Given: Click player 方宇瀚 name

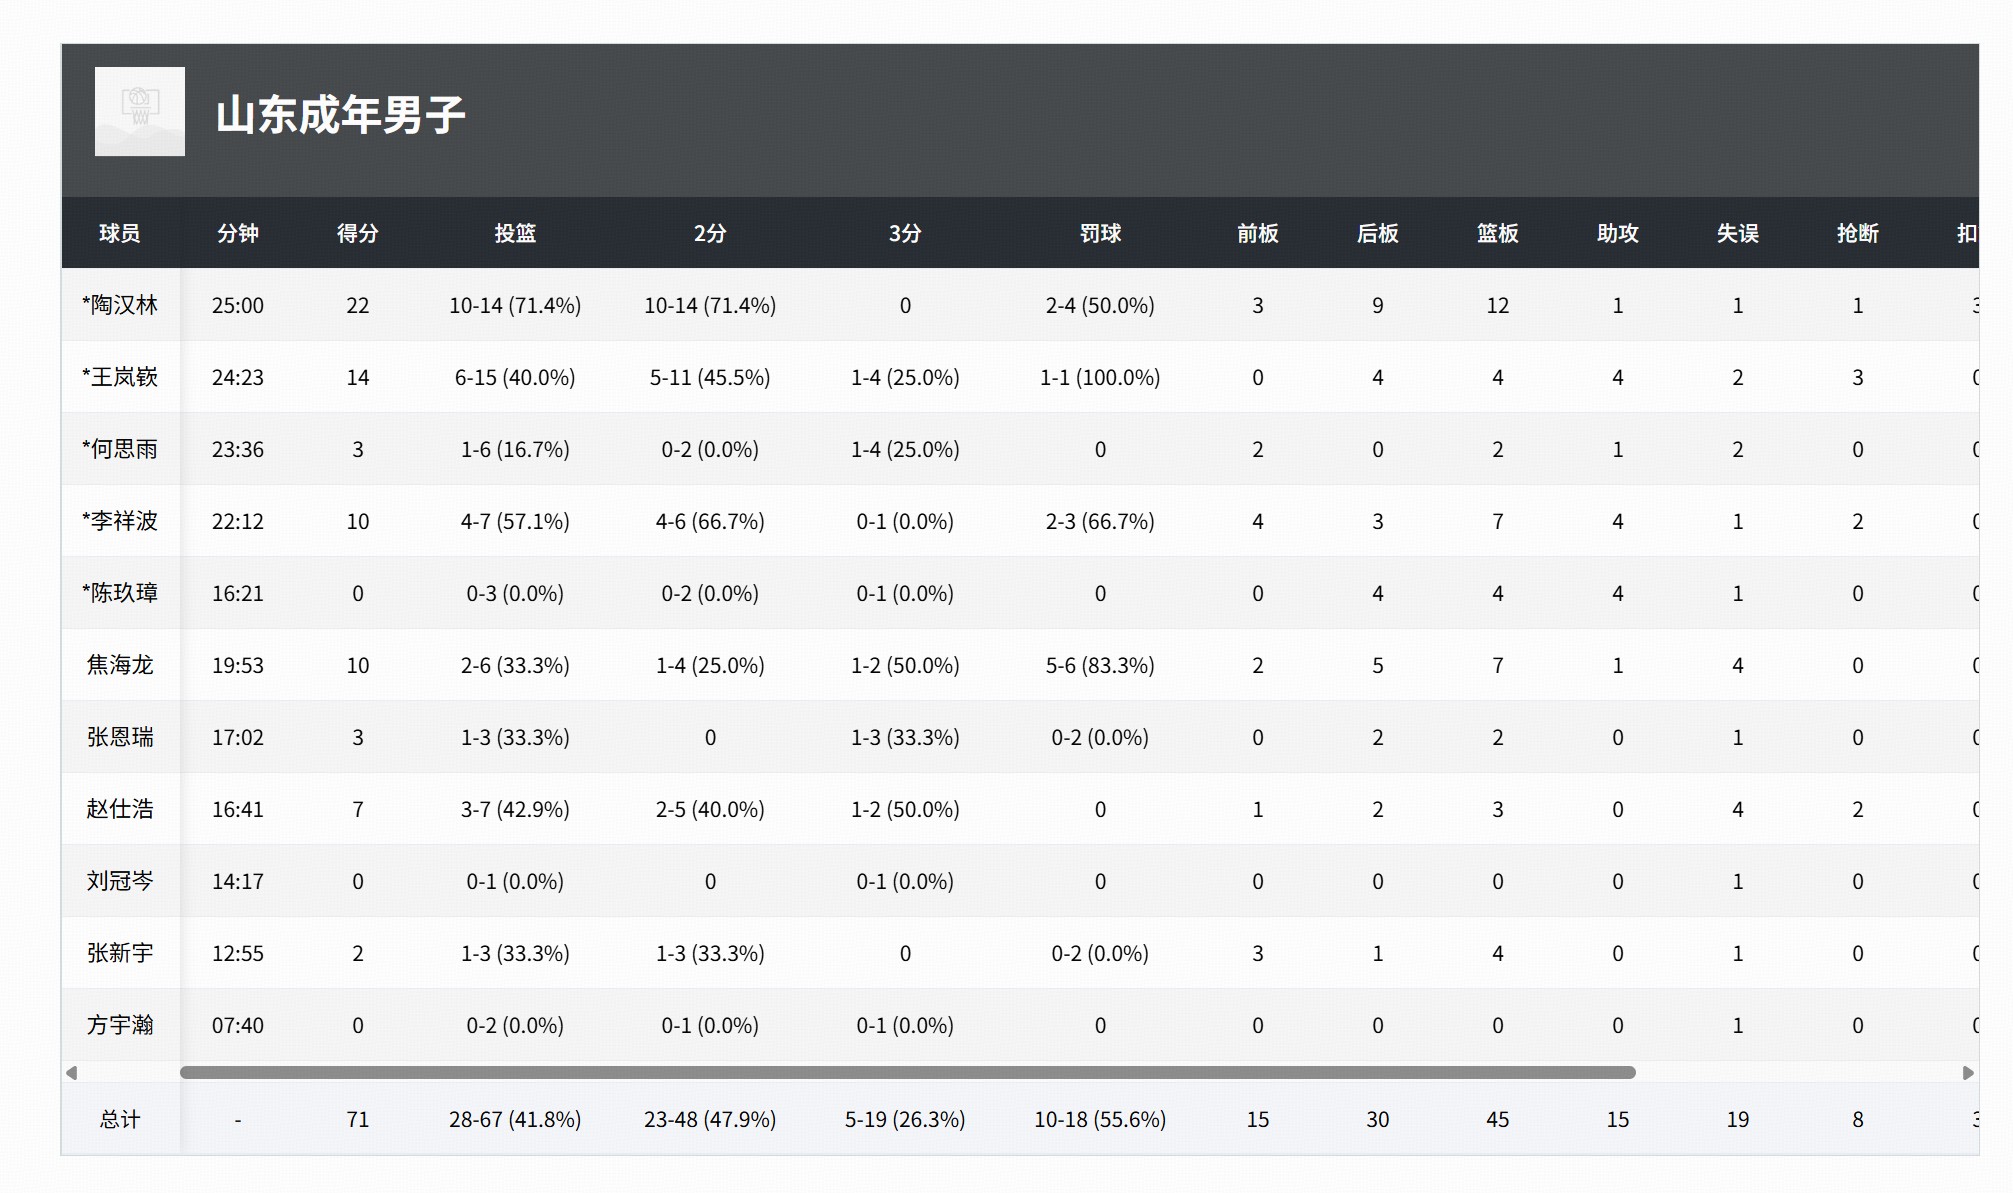Looking at the screenshot, I should [120, 1025].
